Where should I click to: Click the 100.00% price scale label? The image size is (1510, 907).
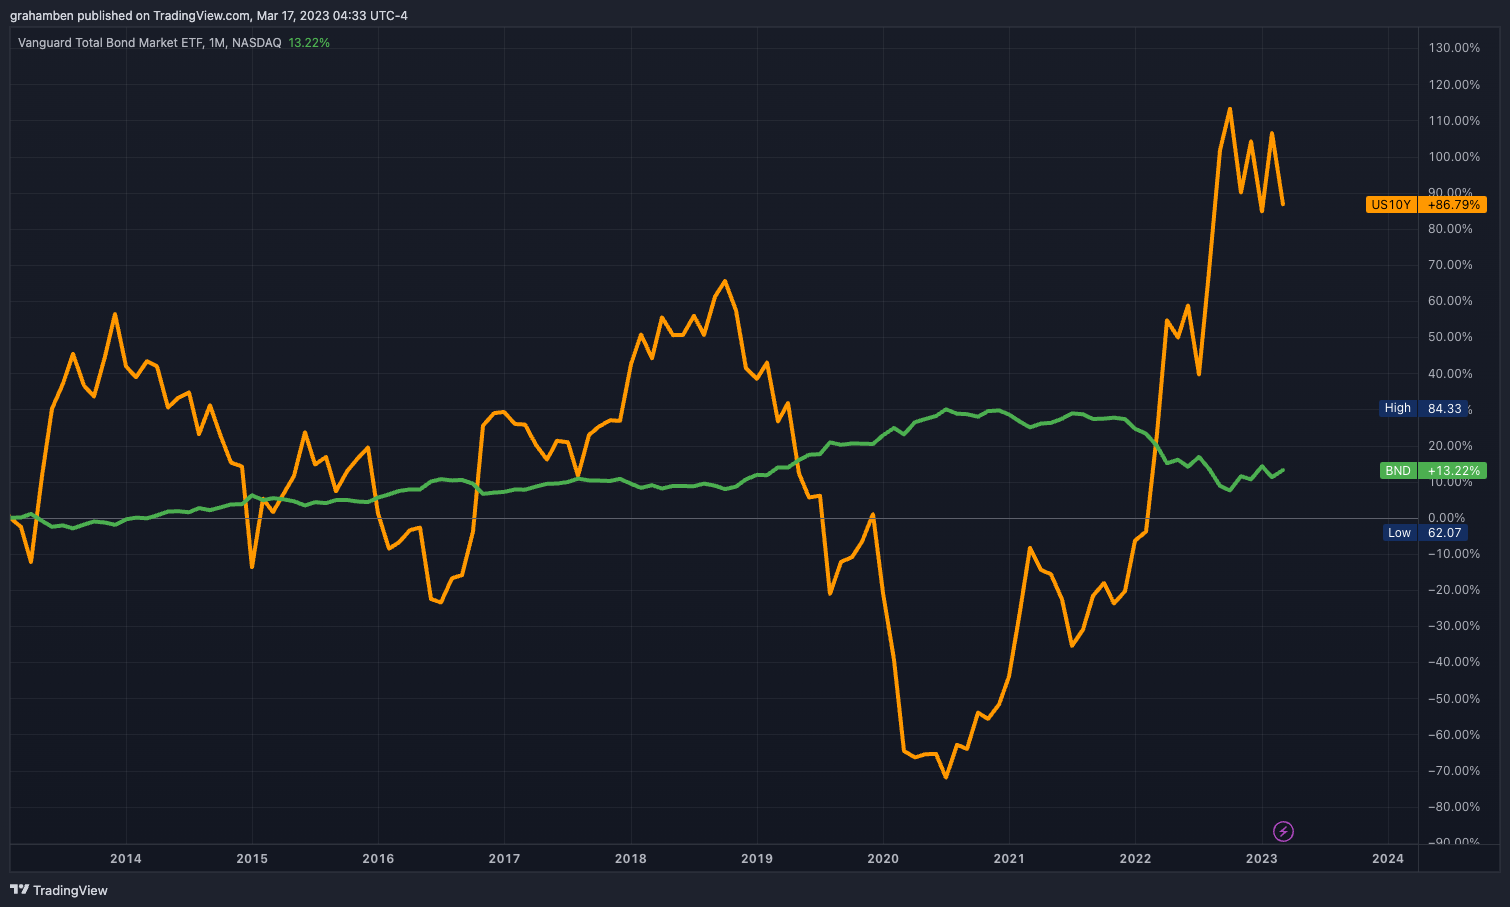(1454, 157)
